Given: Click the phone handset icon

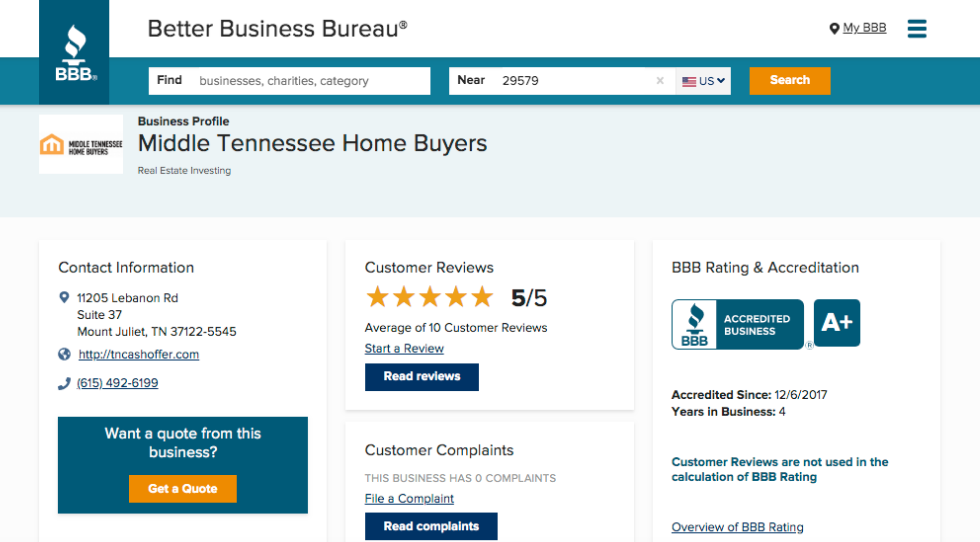Looking at the screenshot, I should tap(64, 383).
